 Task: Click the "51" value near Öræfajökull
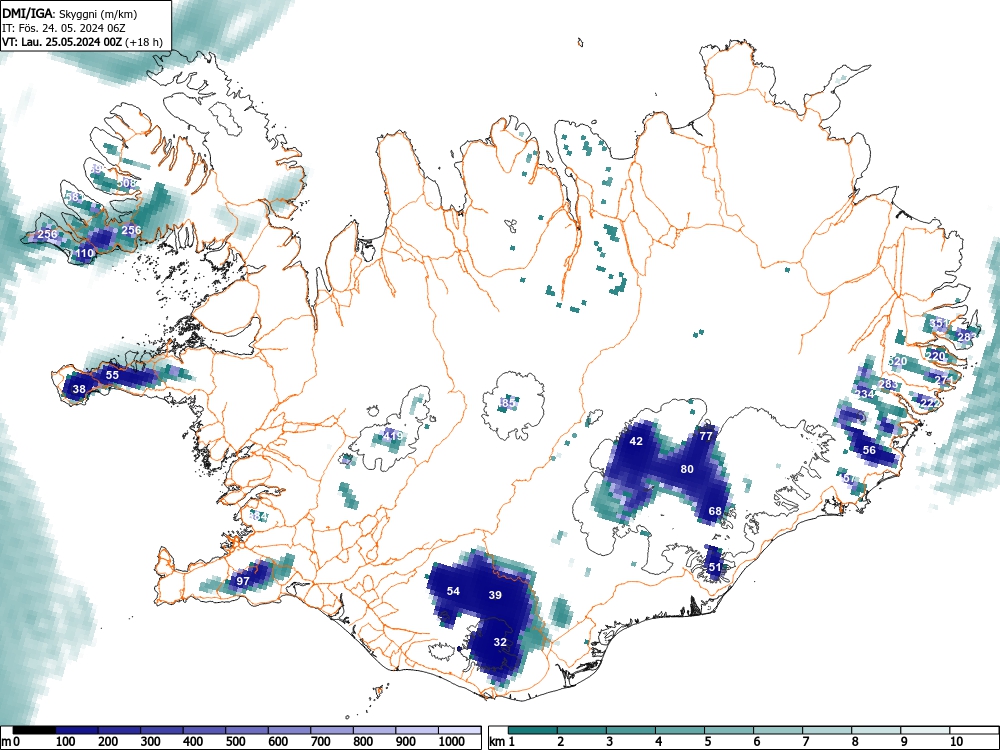(715, 568)
